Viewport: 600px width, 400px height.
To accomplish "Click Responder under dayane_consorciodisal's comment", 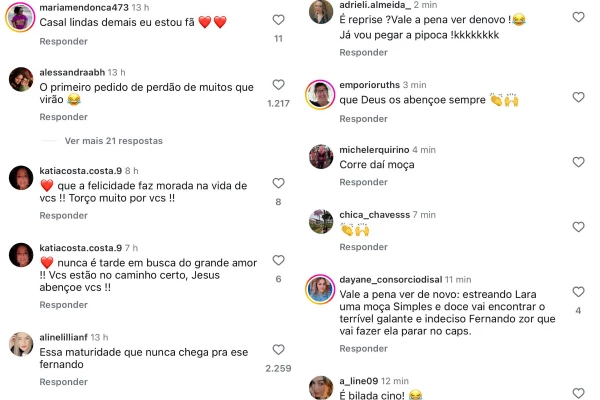I will click(364, 348).
